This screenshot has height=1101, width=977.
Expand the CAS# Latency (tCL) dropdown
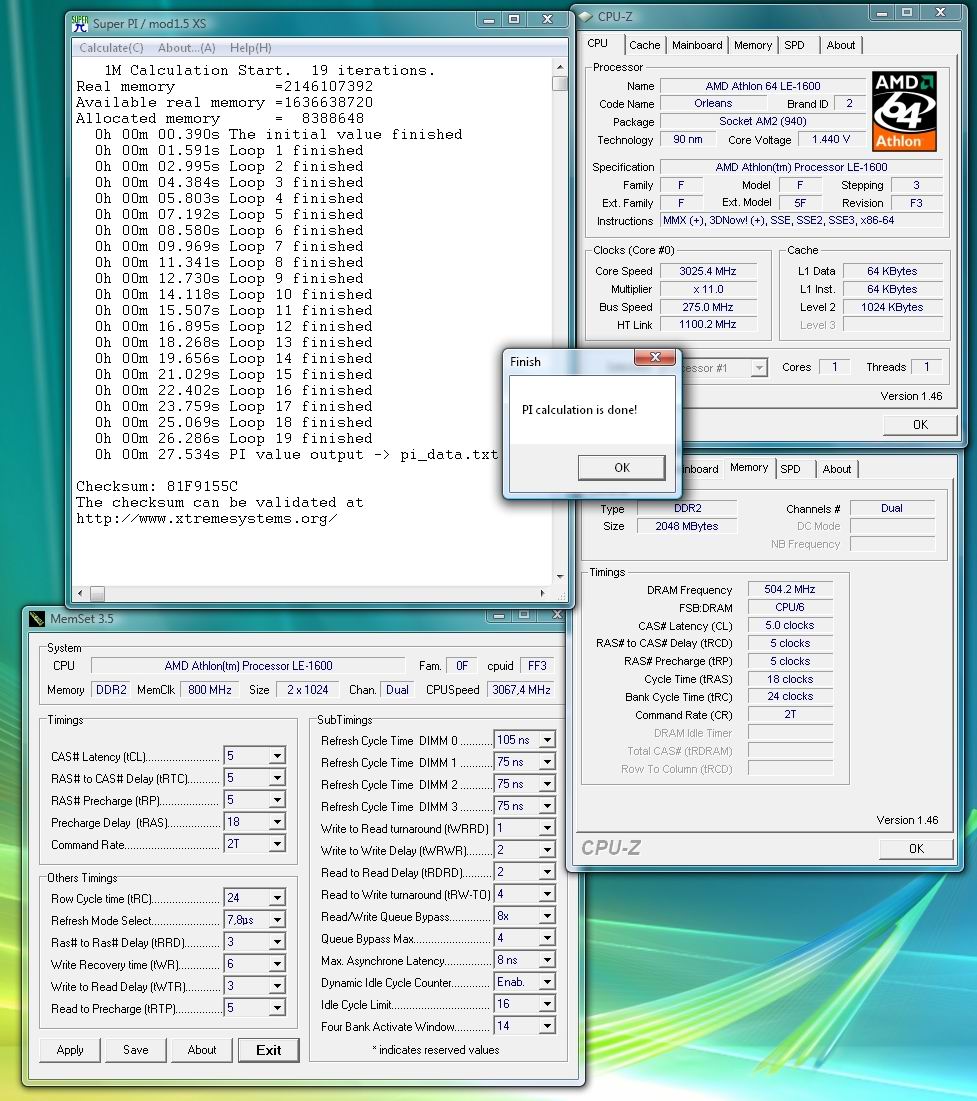point(277,756)
